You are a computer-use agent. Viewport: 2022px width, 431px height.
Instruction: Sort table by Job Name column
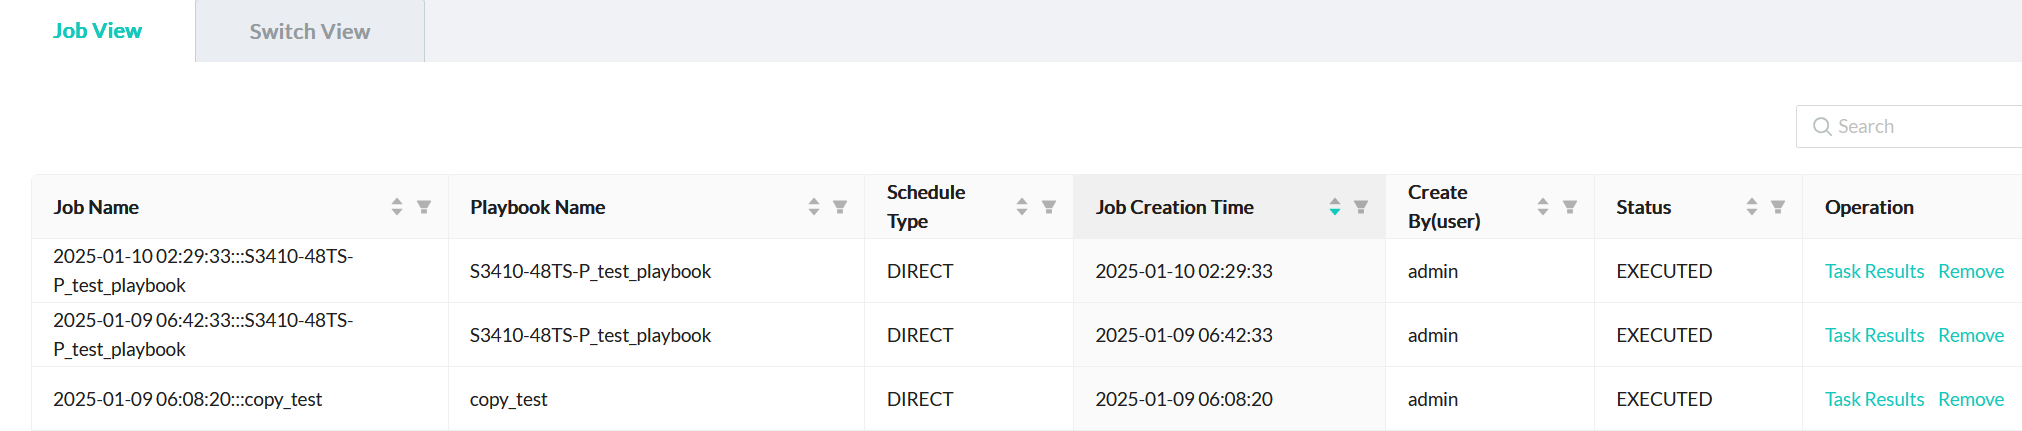click(x=397, y=207)
